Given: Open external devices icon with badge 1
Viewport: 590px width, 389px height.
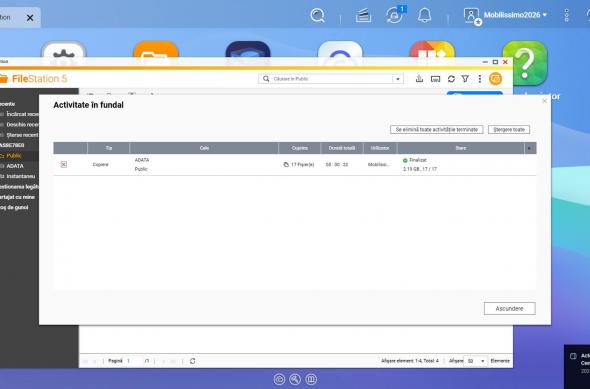Looking at the screenshot, I should tap(394, 16).
